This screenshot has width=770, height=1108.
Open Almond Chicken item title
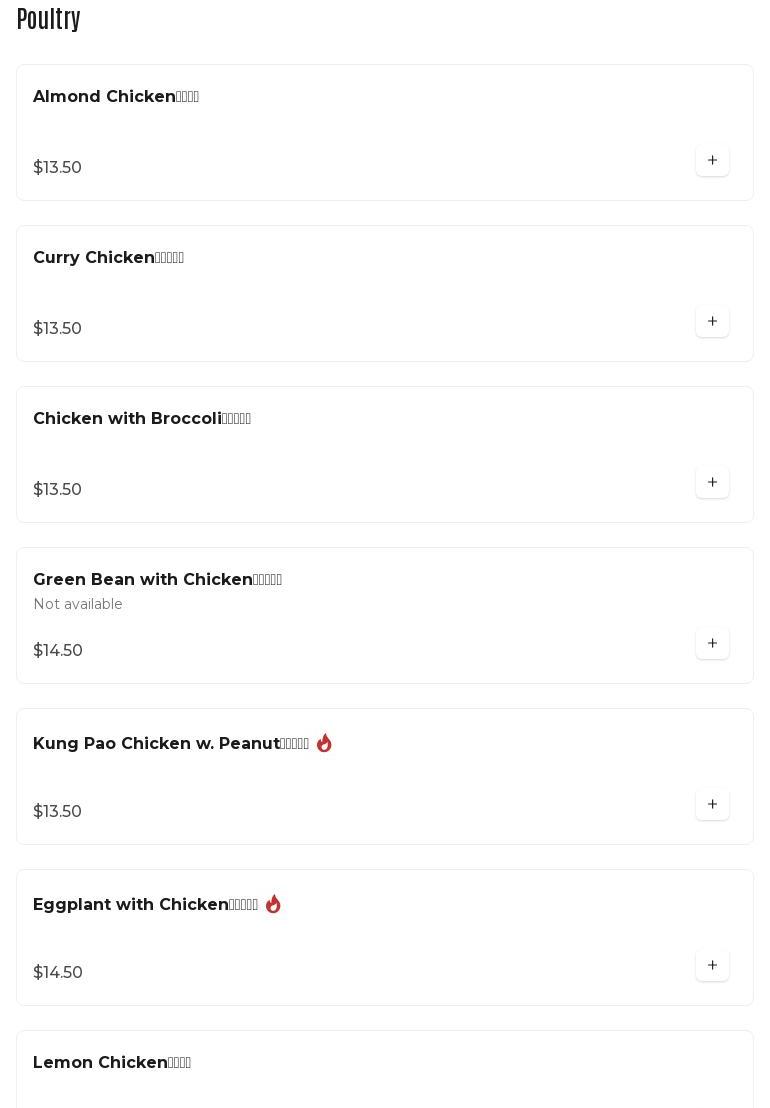[x=116, y=96]
